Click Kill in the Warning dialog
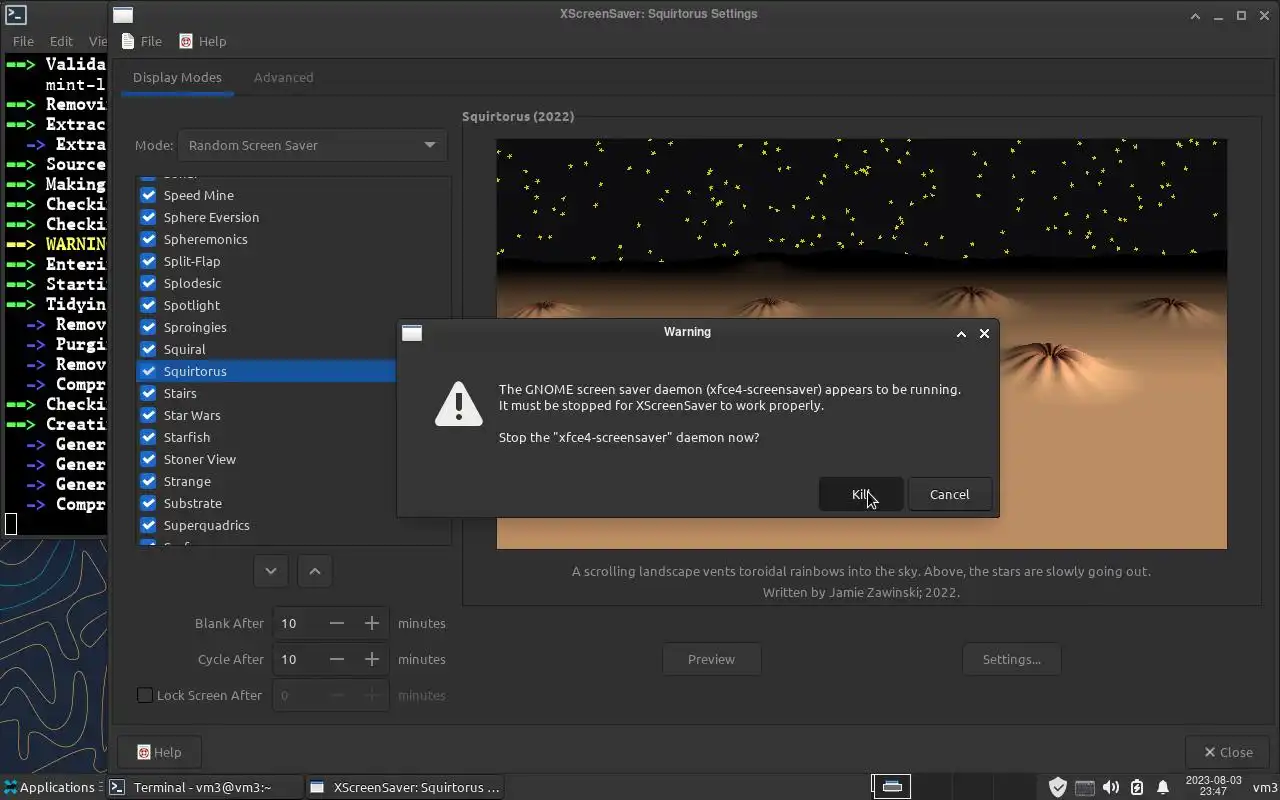Image resolution: width=1280 pixels, height=800 pixels. [x=861, y=494]
